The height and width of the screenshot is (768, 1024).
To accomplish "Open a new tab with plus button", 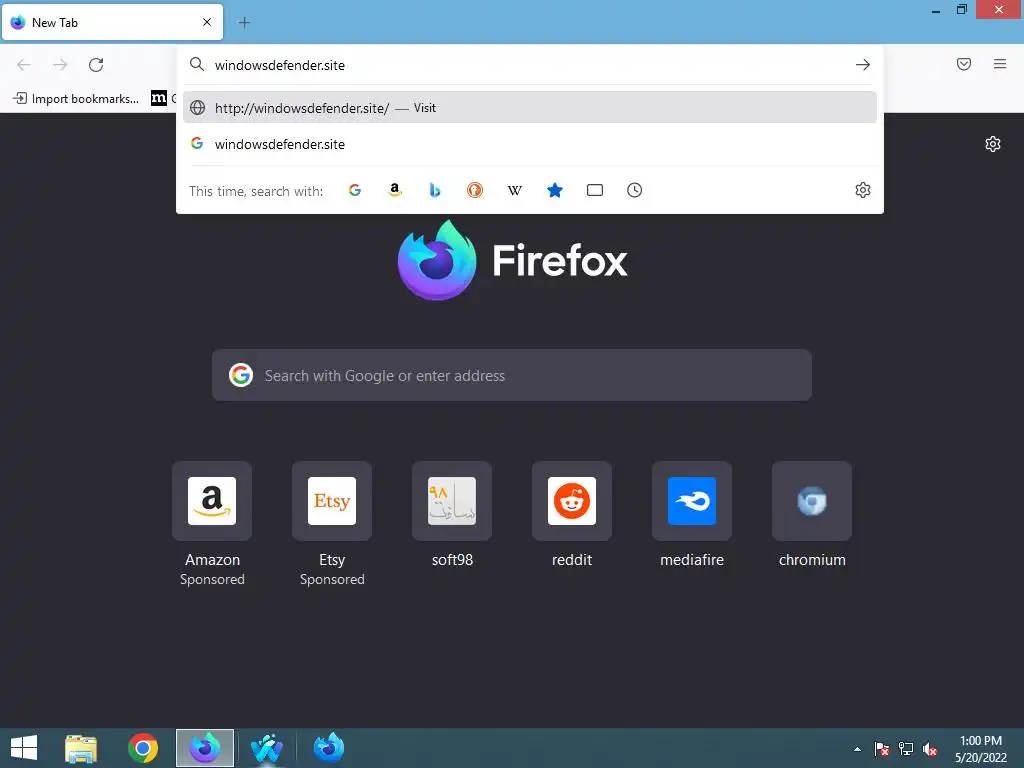I will point(244,23).
